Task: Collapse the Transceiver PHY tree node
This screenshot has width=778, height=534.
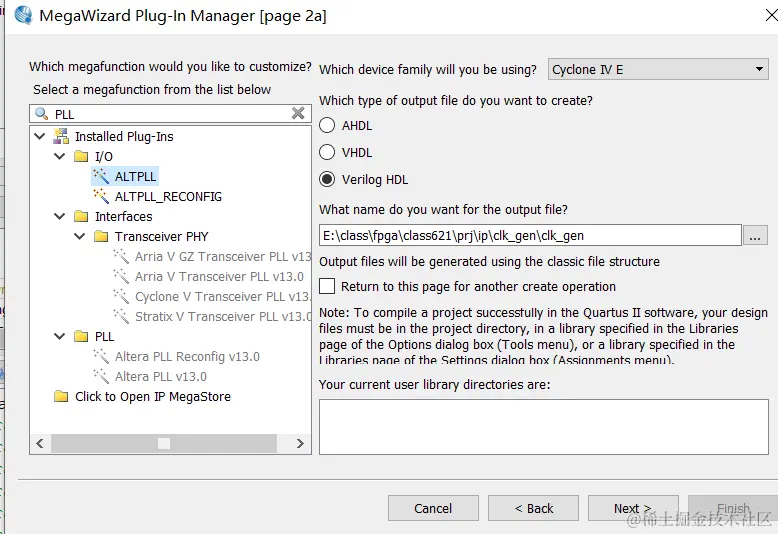Action: pyautogui.click(x=79, y=236)
